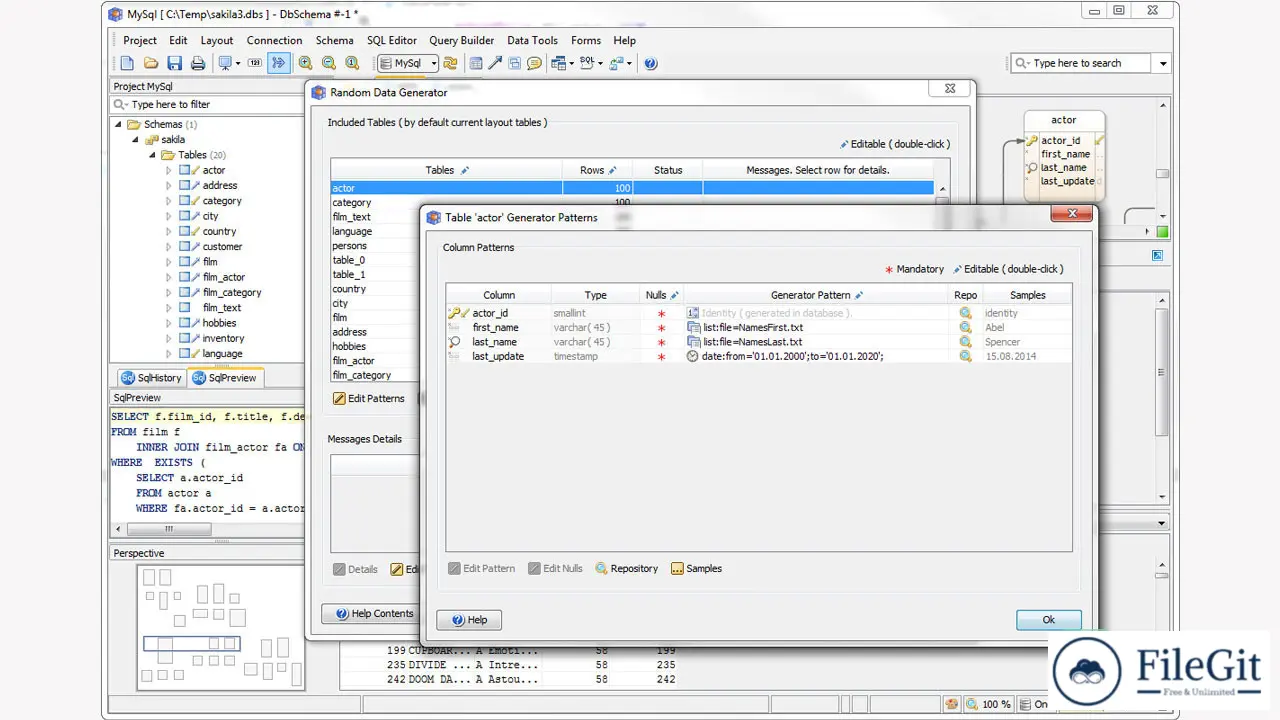Open the MySql database combo box

click(x=408, y=63)
